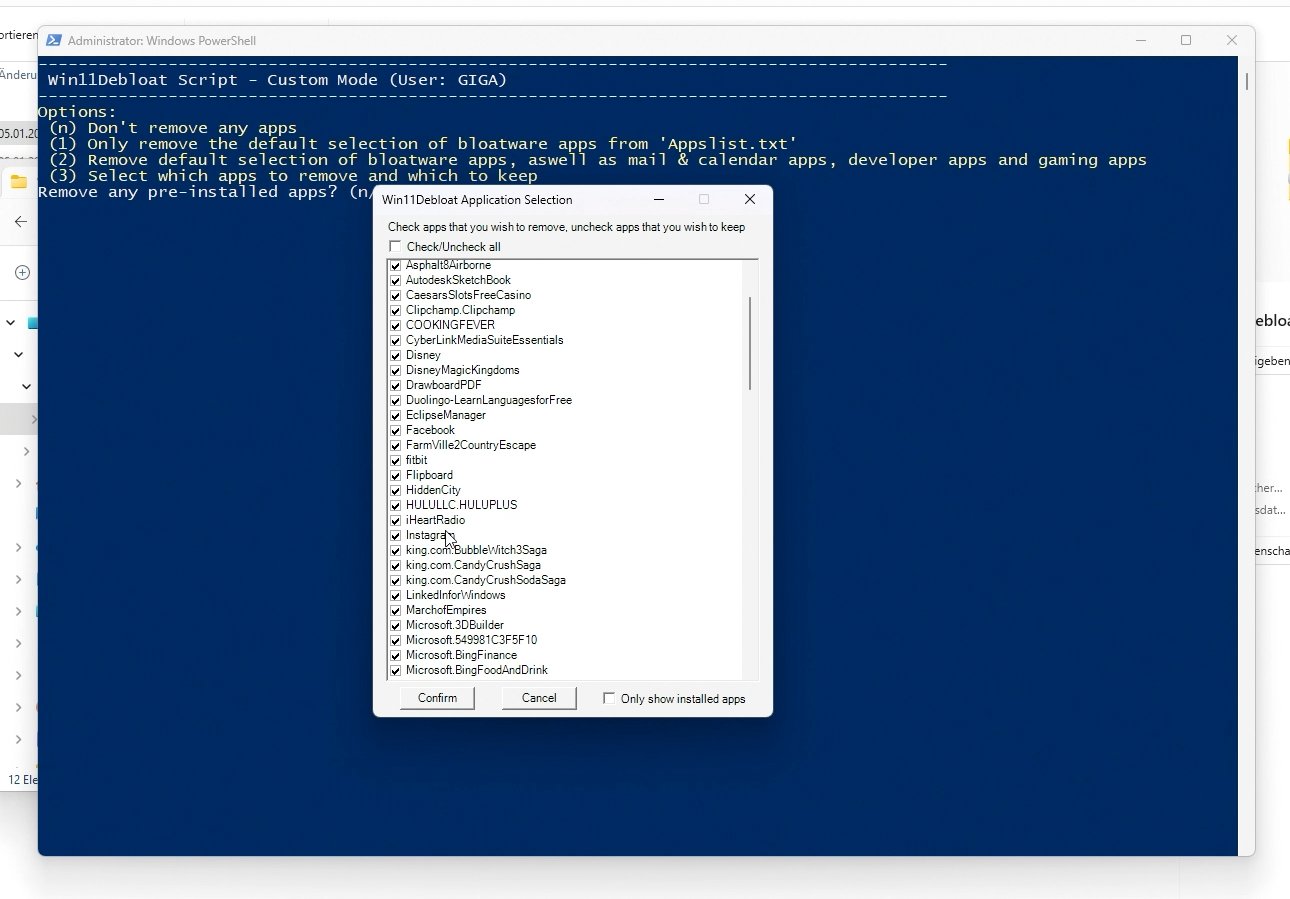This screenshot has width=1290, height=899.
Task: Click the circled plus New icon in Explorer
Action: [x=22, y=273]
